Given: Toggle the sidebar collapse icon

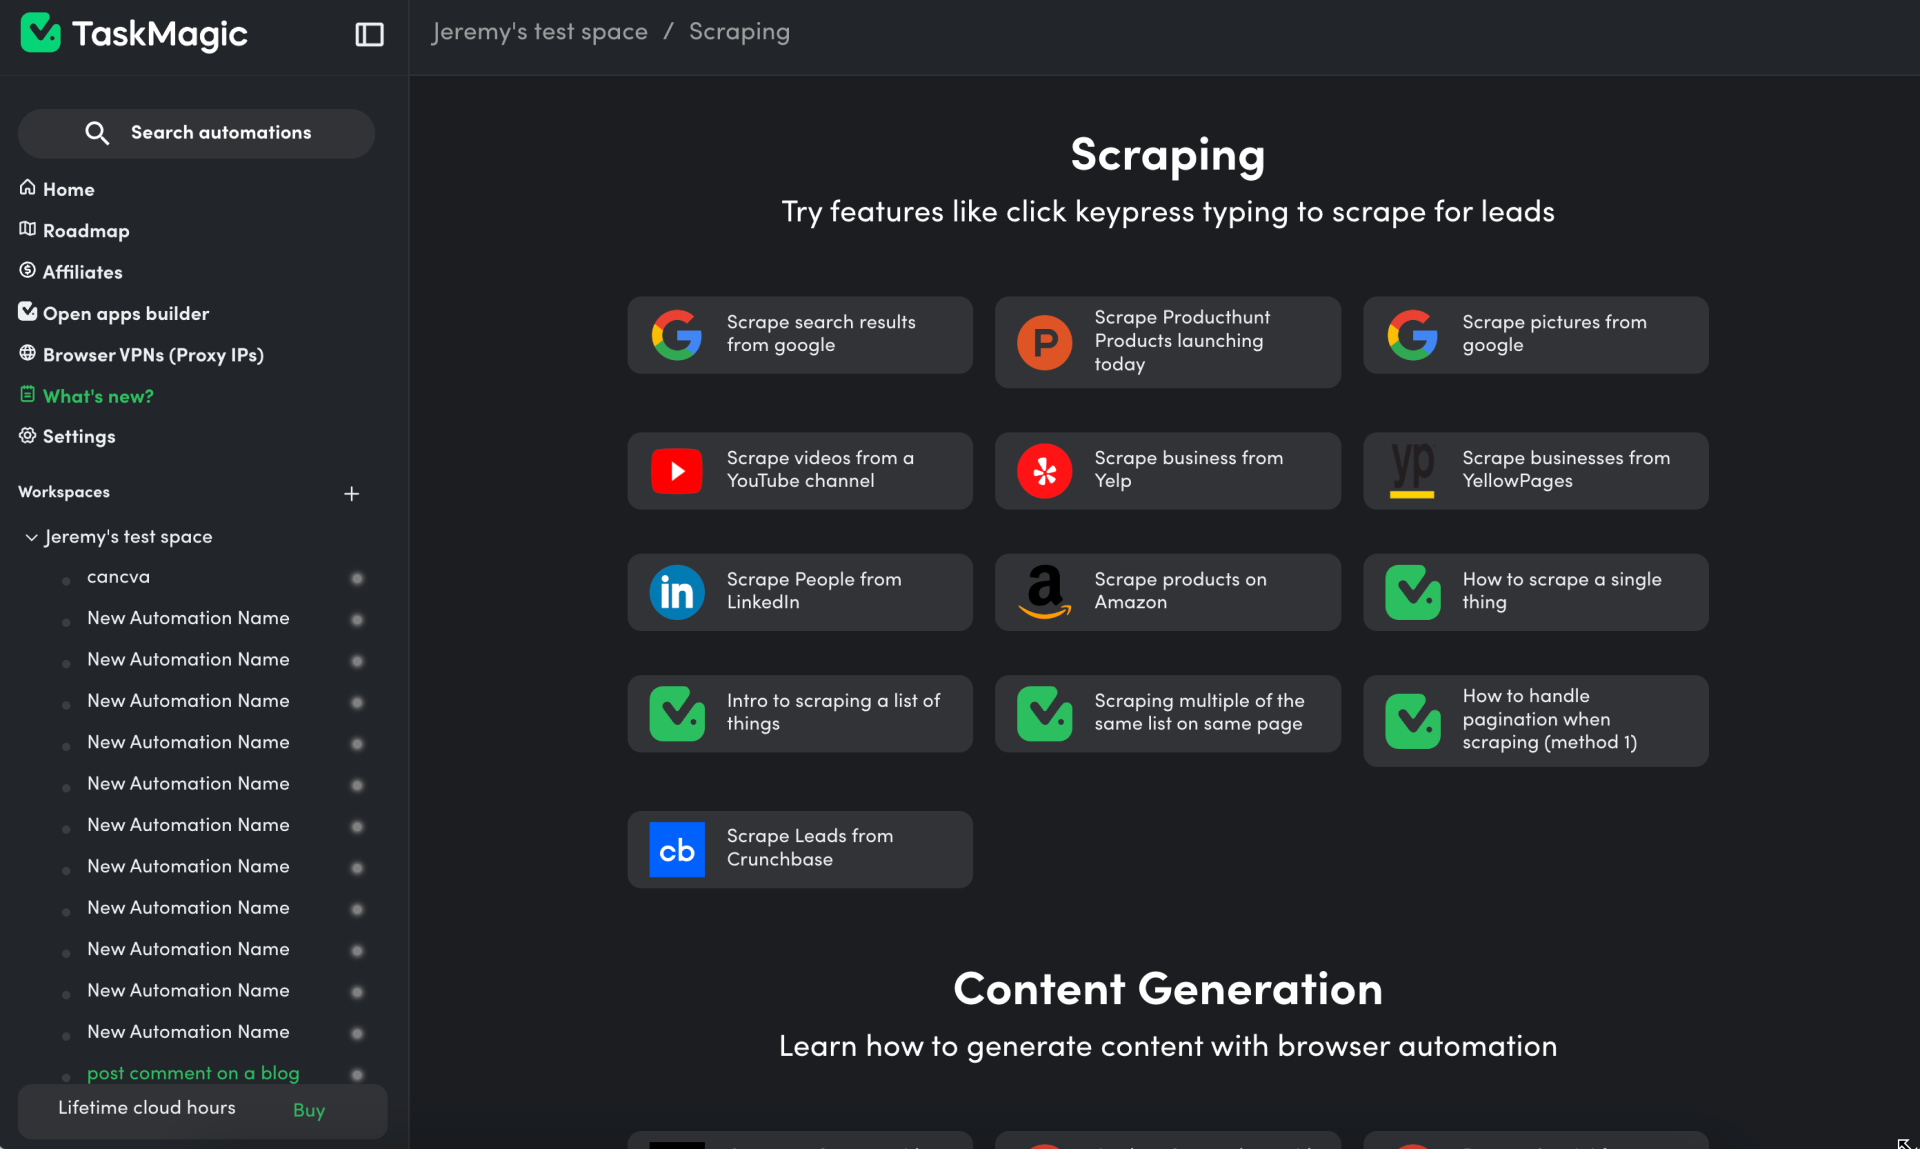Looking at the screenshot, I should 369,34.
